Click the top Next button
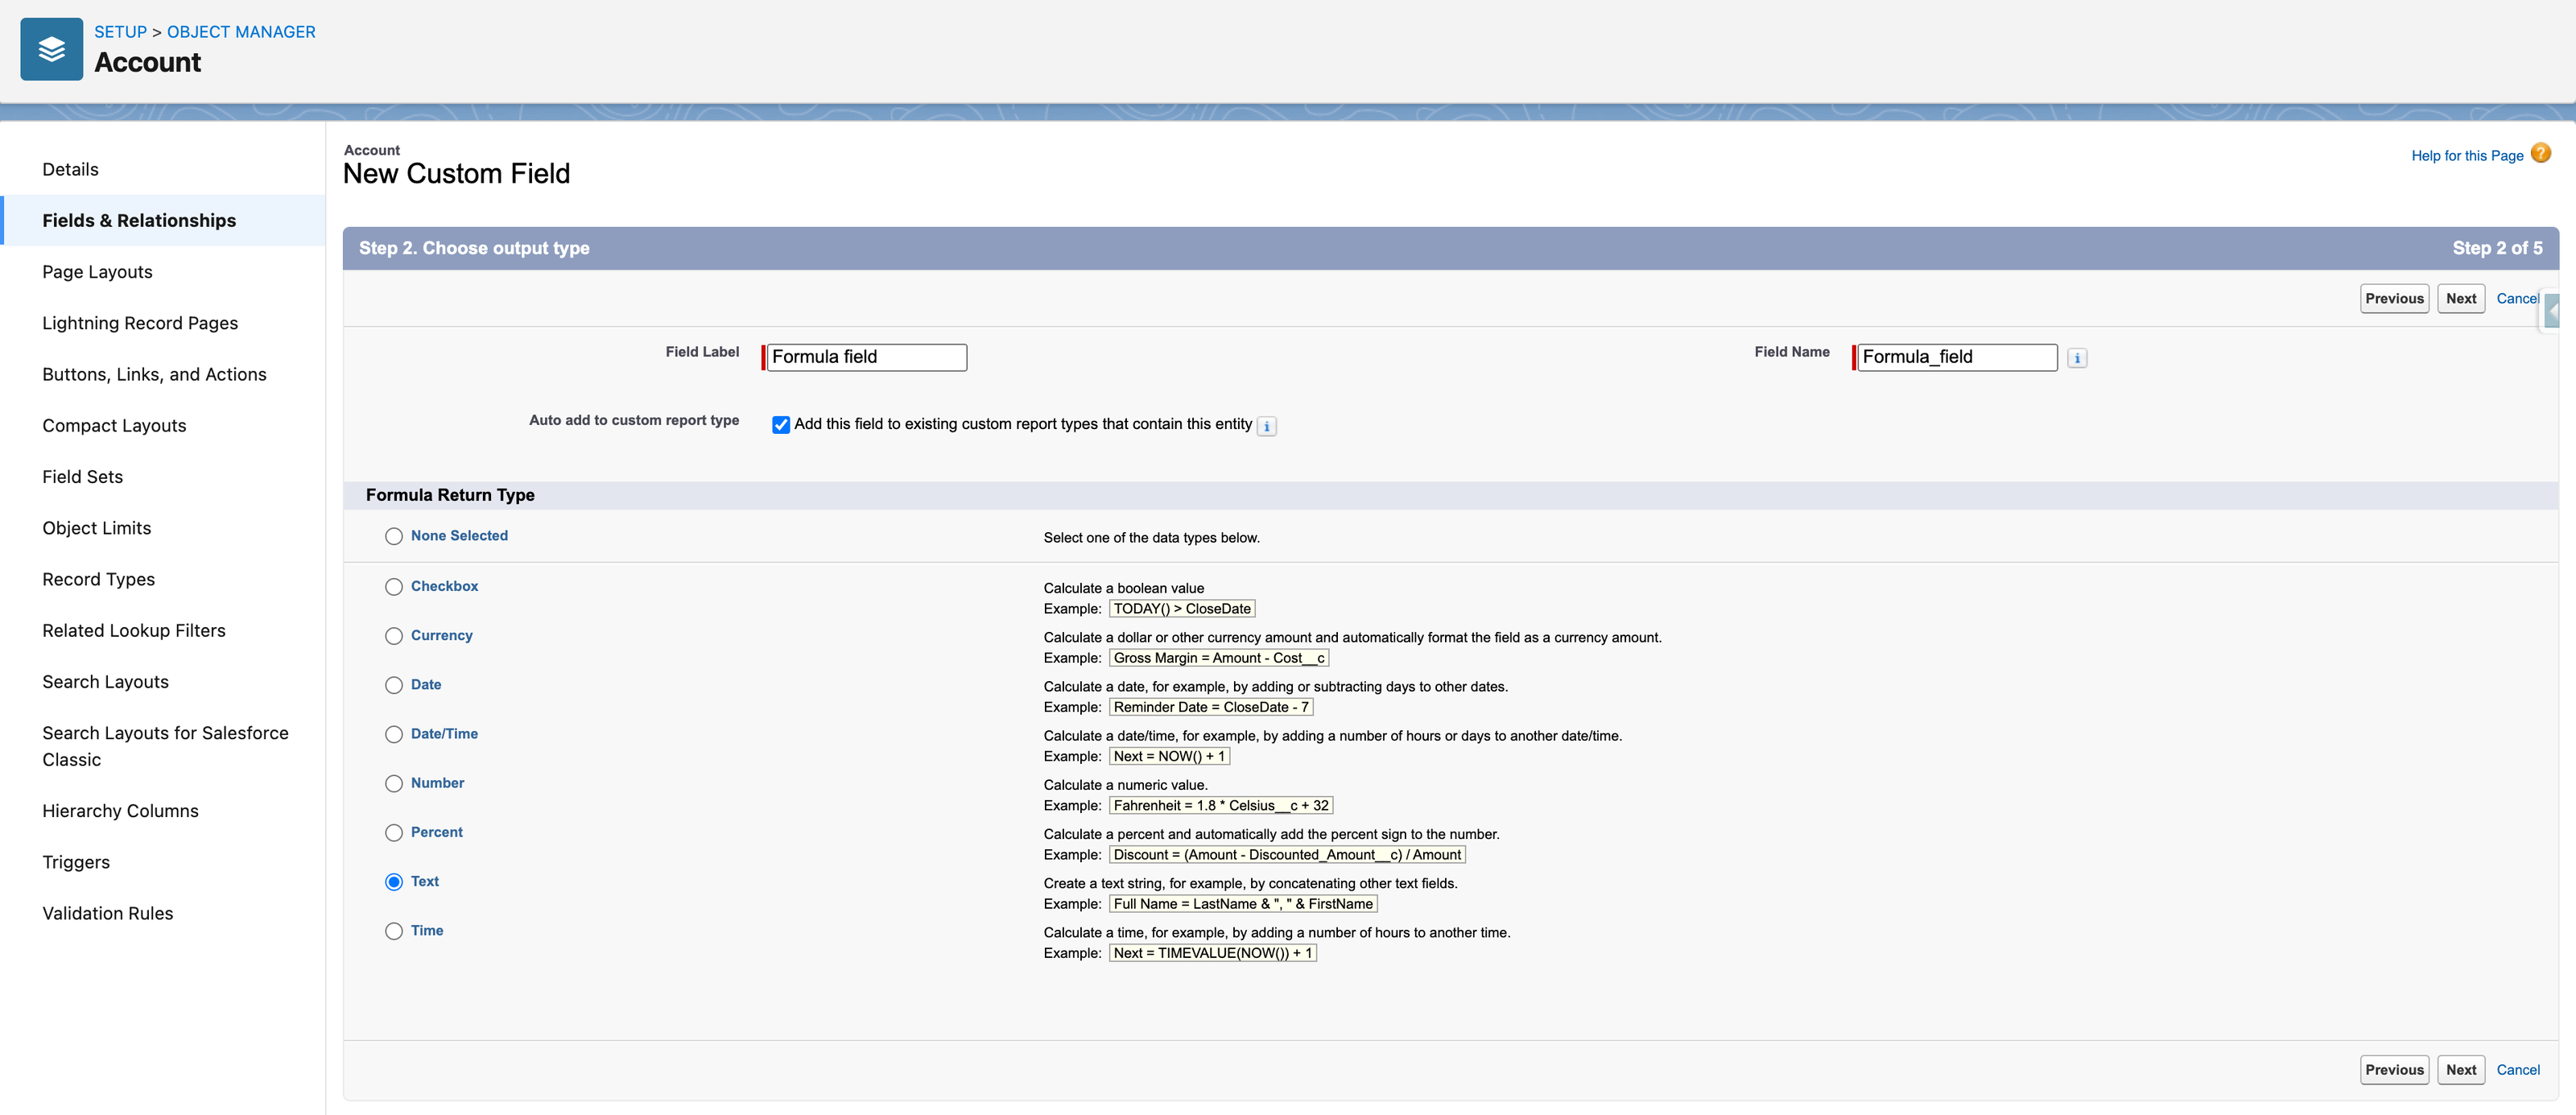The width and height of the screenshot is (2576, 1115). pos(2460,298)
